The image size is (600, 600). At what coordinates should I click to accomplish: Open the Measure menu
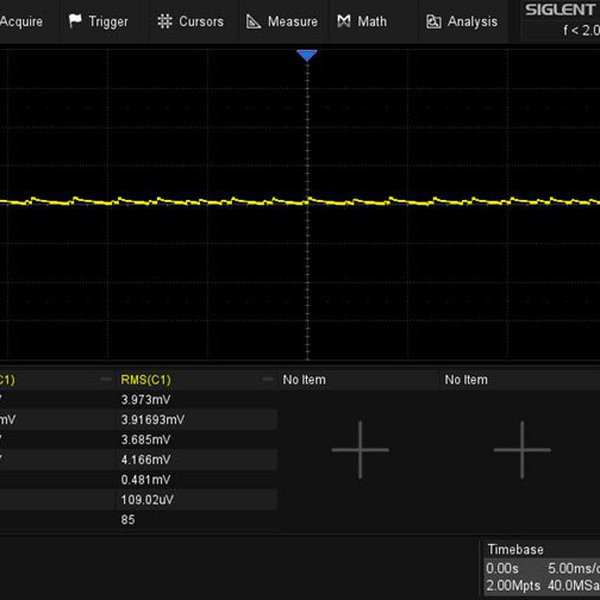coord(282,21)
